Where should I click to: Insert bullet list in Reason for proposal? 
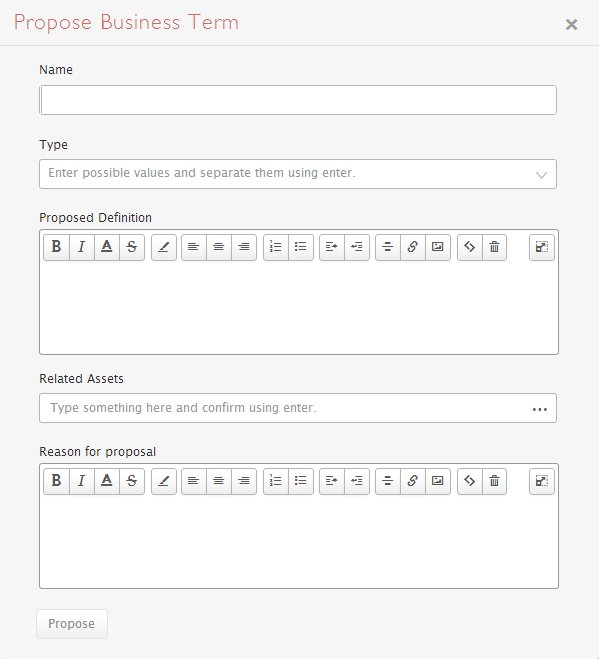[301, 481]
